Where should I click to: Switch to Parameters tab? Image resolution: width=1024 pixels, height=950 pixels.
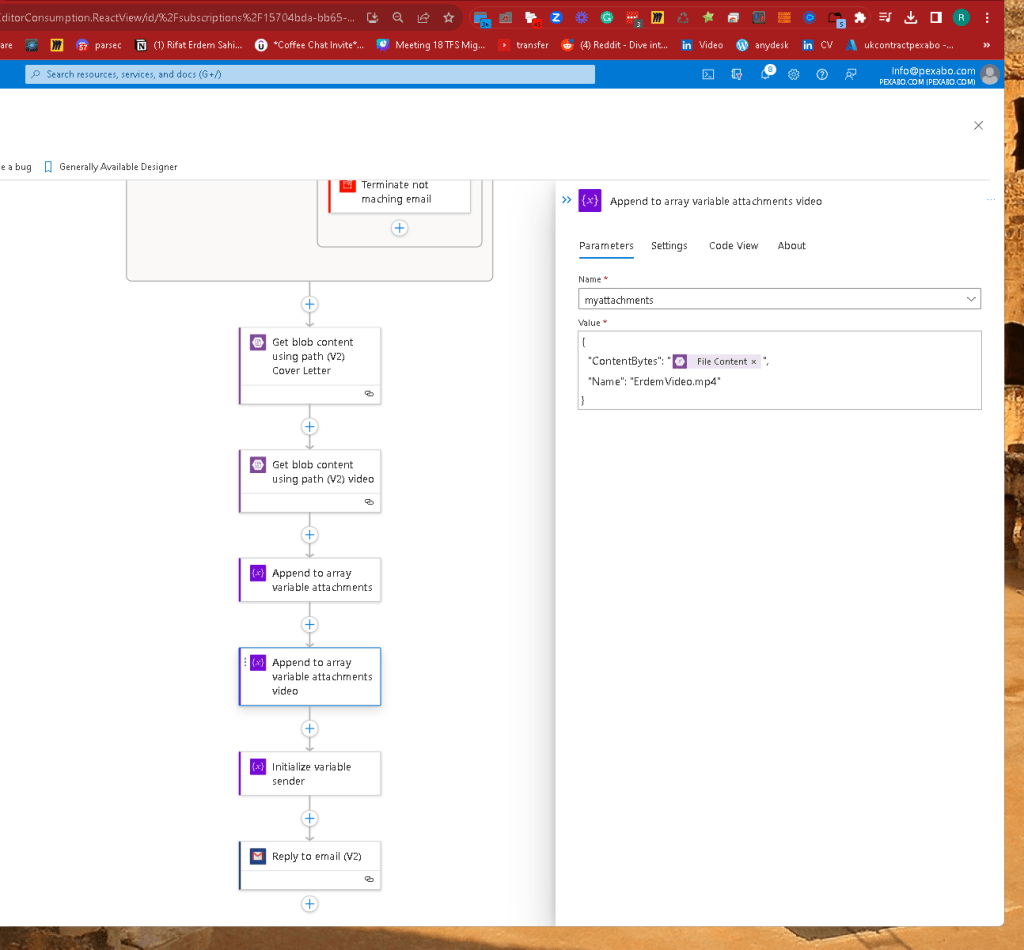click(x=606, y=245)
